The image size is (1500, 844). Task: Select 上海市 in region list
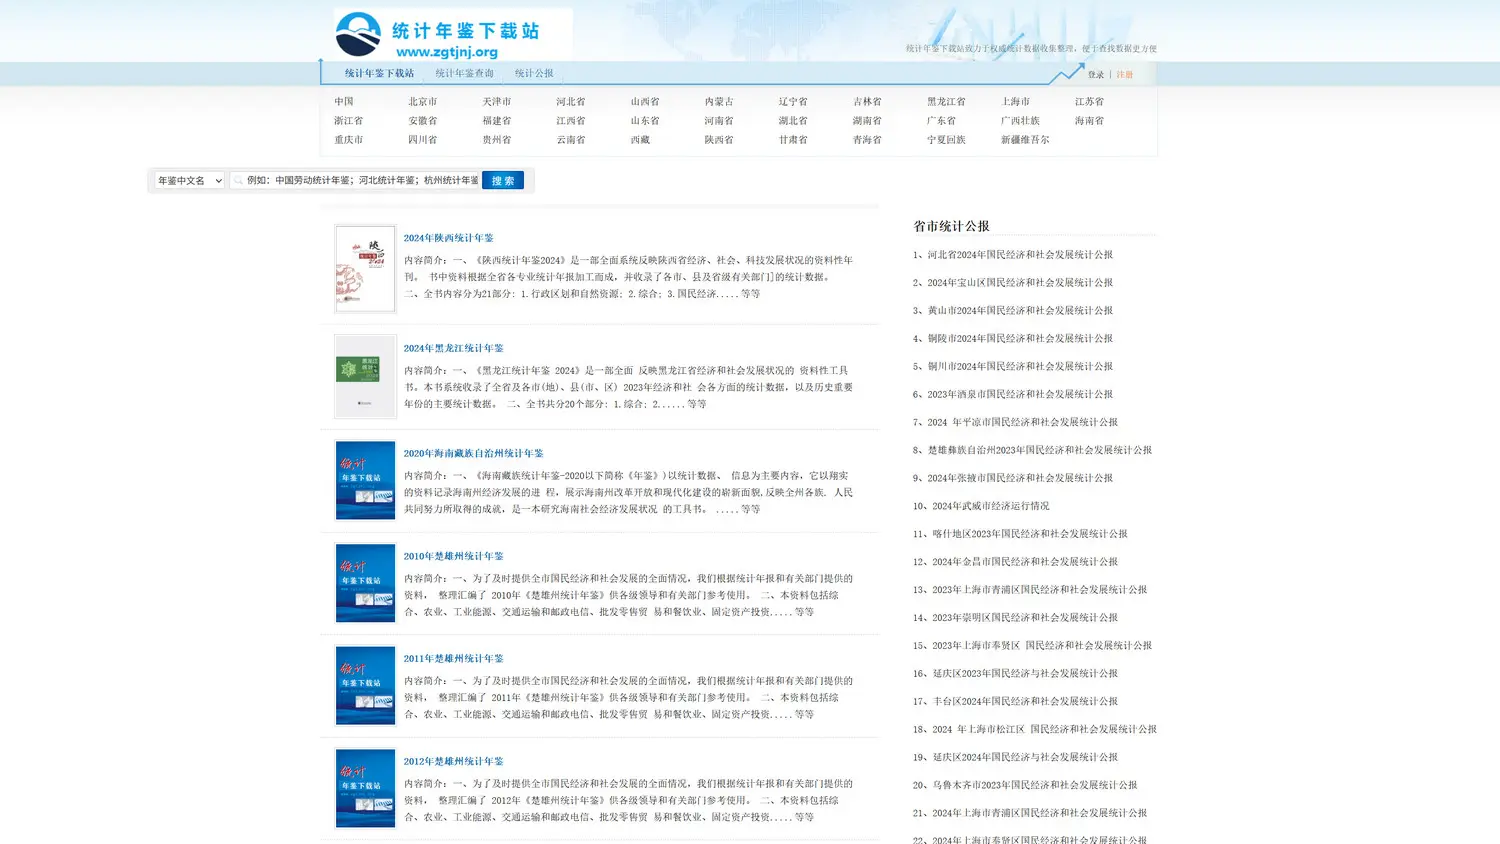[x=1015, y=102]
